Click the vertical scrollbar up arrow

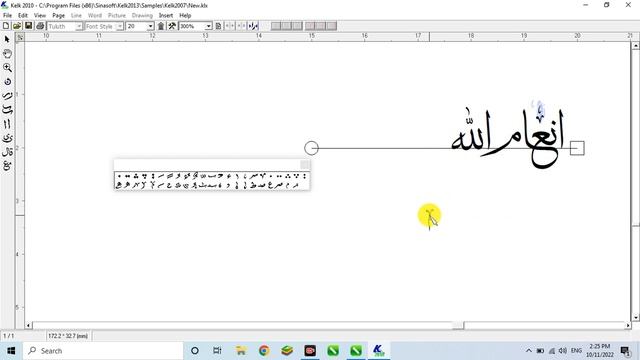pyautogui.click(x=636, y=46)
